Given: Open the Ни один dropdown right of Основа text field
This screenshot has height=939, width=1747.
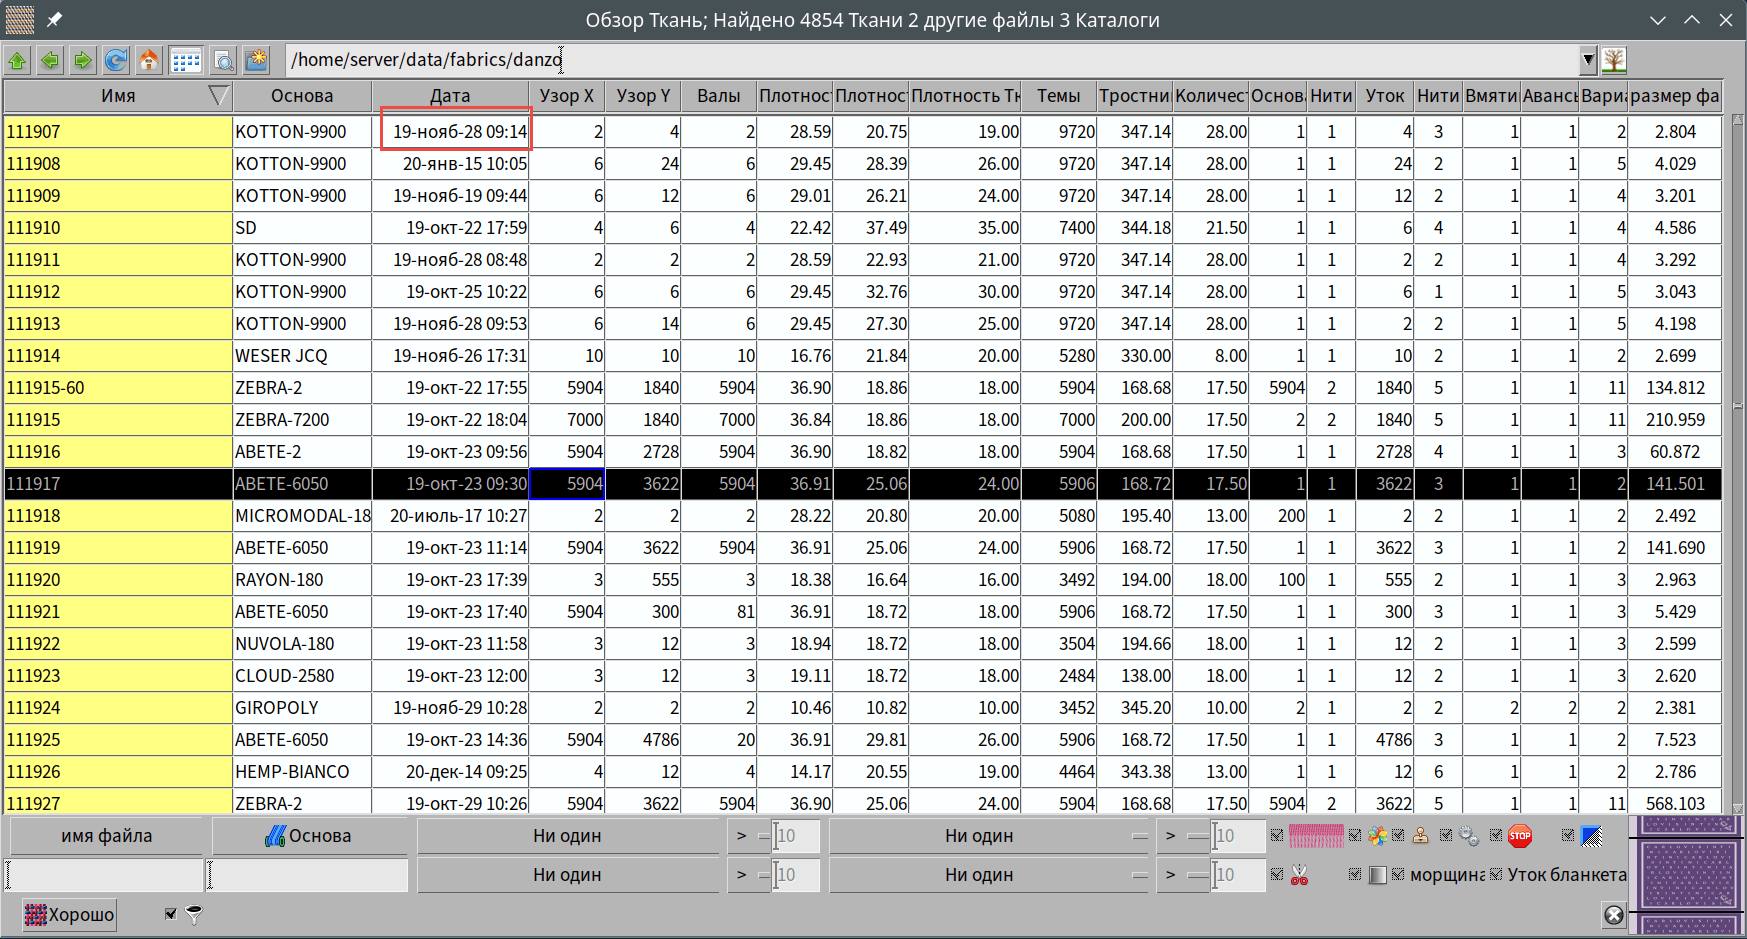Looking at the screenshot, I should tap(567, 875).
